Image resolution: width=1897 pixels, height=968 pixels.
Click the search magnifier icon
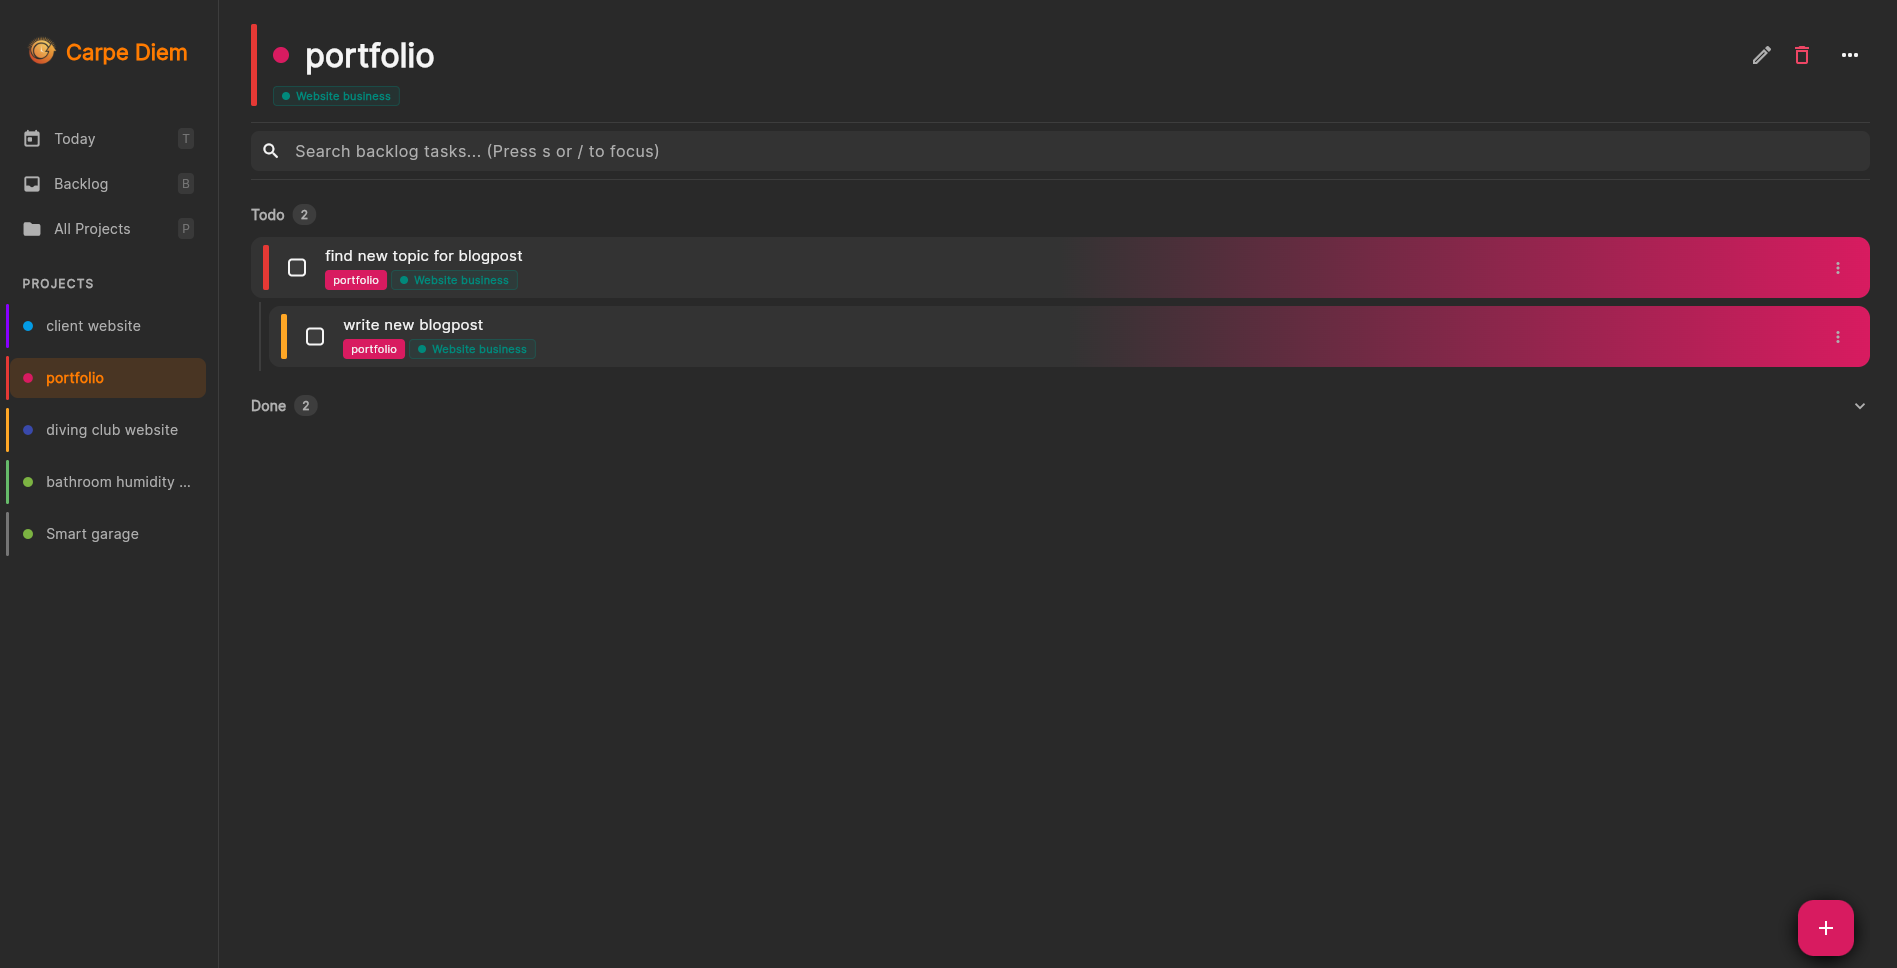point(271,151)
